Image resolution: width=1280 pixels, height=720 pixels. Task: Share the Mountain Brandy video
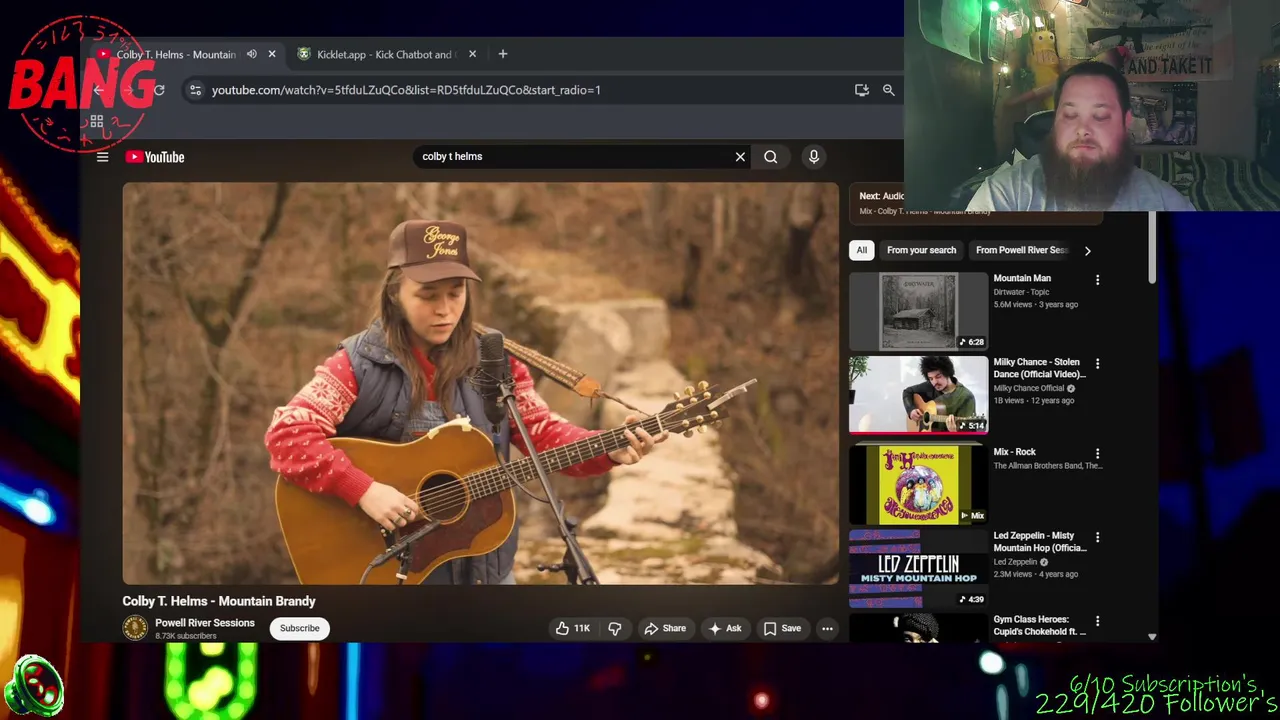[x=665, y=628]
